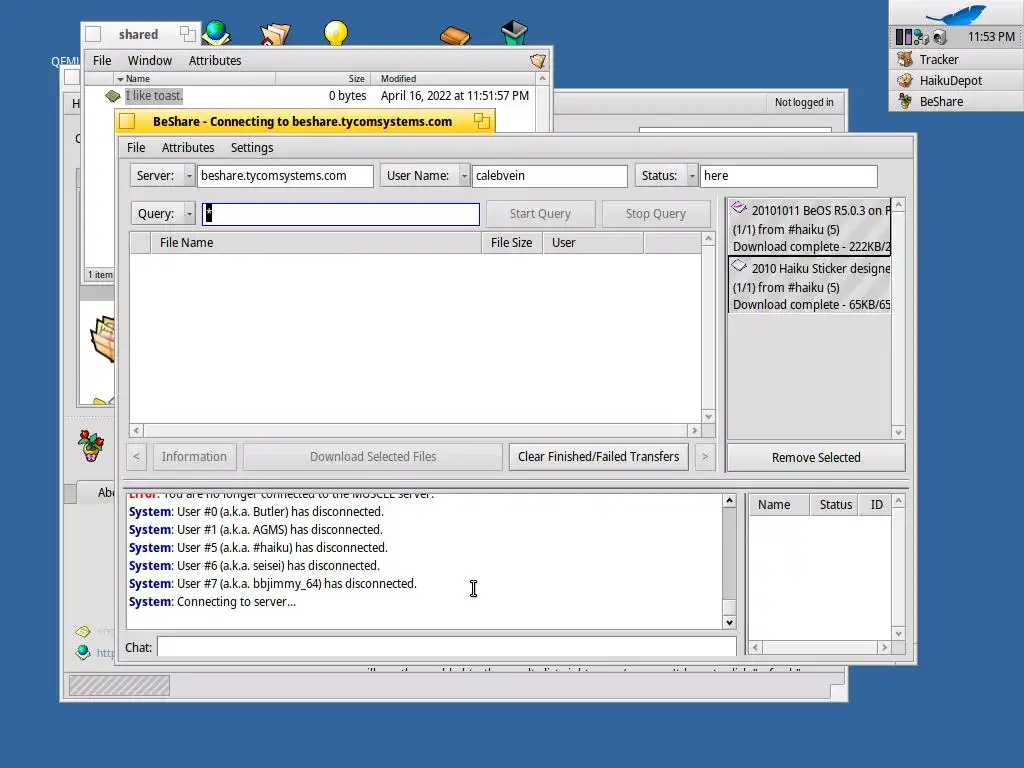Image resolution: width=1024 pixels, height=768 pixels.
Task: Click 'Not logged in' in HaikuDepot window
Action: coord(804,103)
